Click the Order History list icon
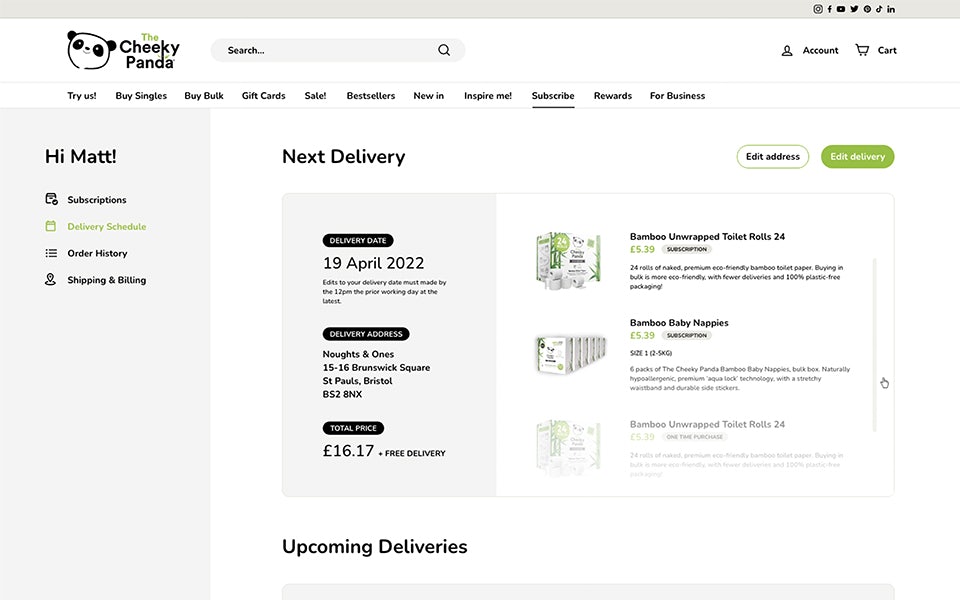Viewport: 960px width, 600px height. (51, 253)
